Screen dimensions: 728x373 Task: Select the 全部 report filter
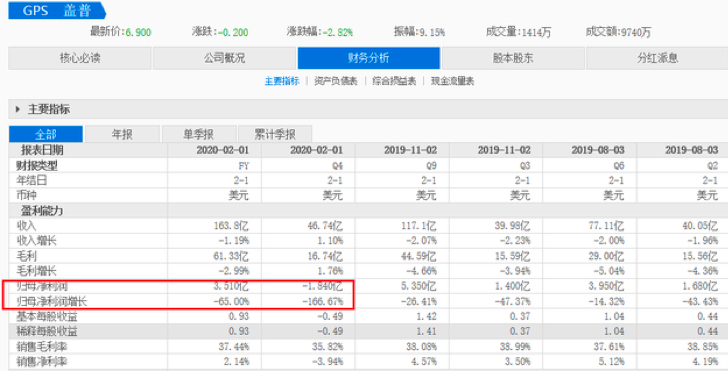(x=46, y=134)
